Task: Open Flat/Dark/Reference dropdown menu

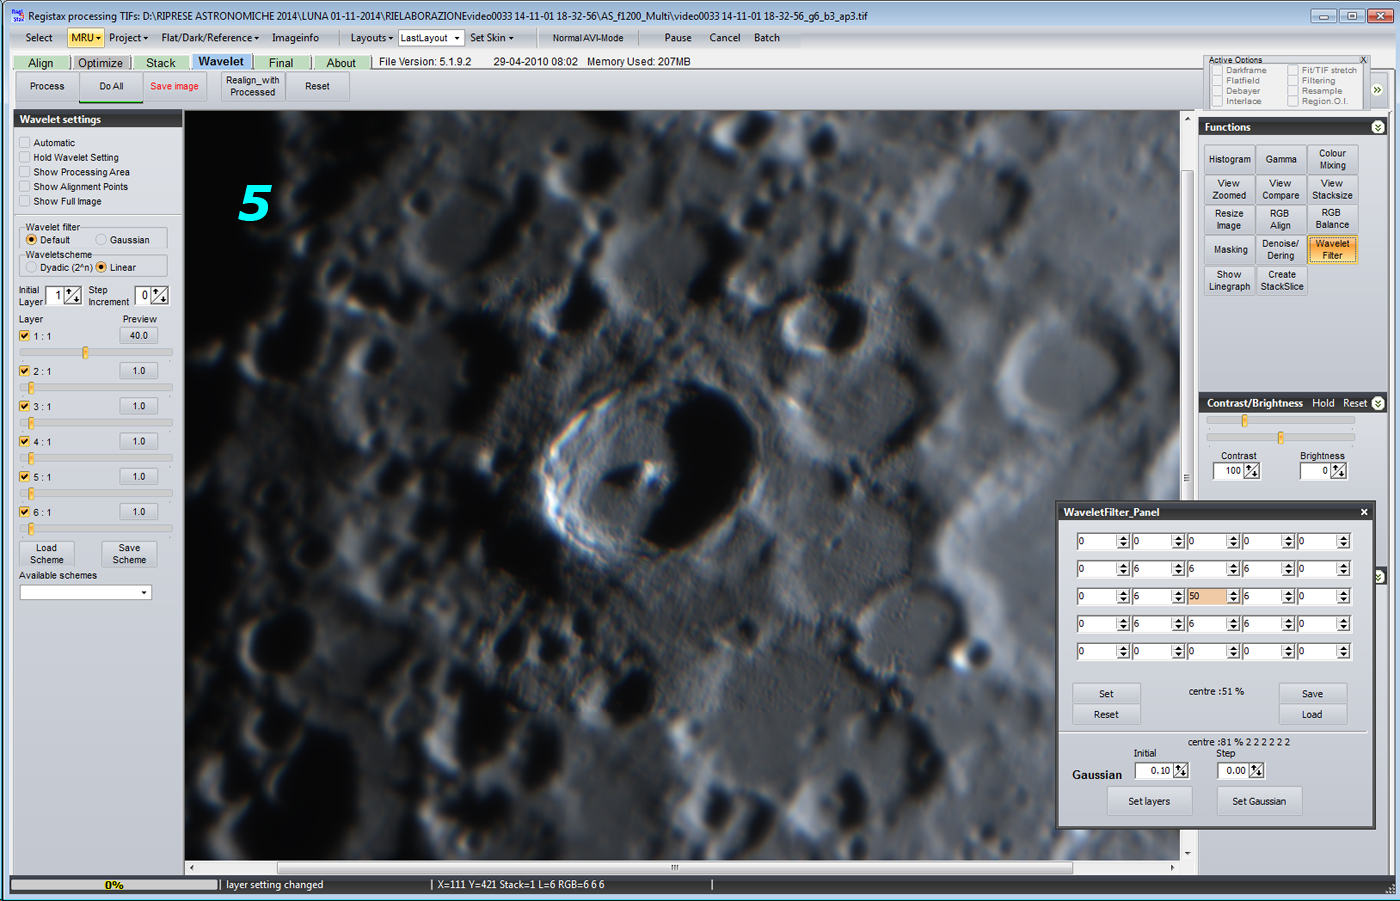Action: [210, 38]
